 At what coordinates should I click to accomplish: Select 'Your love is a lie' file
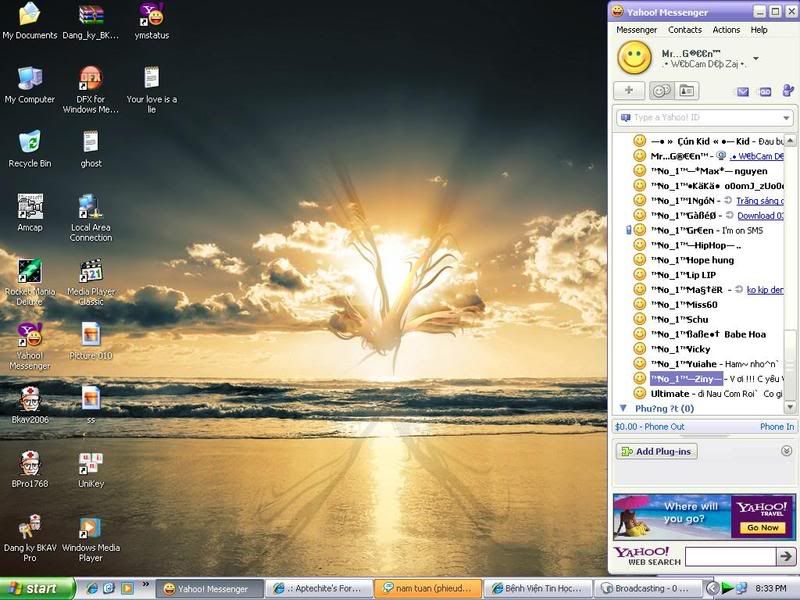click(x=152, y=90)
